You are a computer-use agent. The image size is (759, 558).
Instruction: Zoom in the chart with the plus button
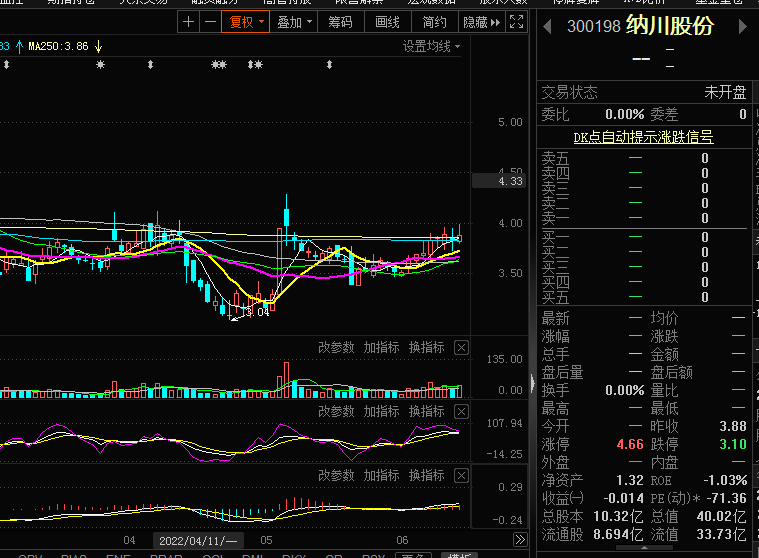click(188, 22)
